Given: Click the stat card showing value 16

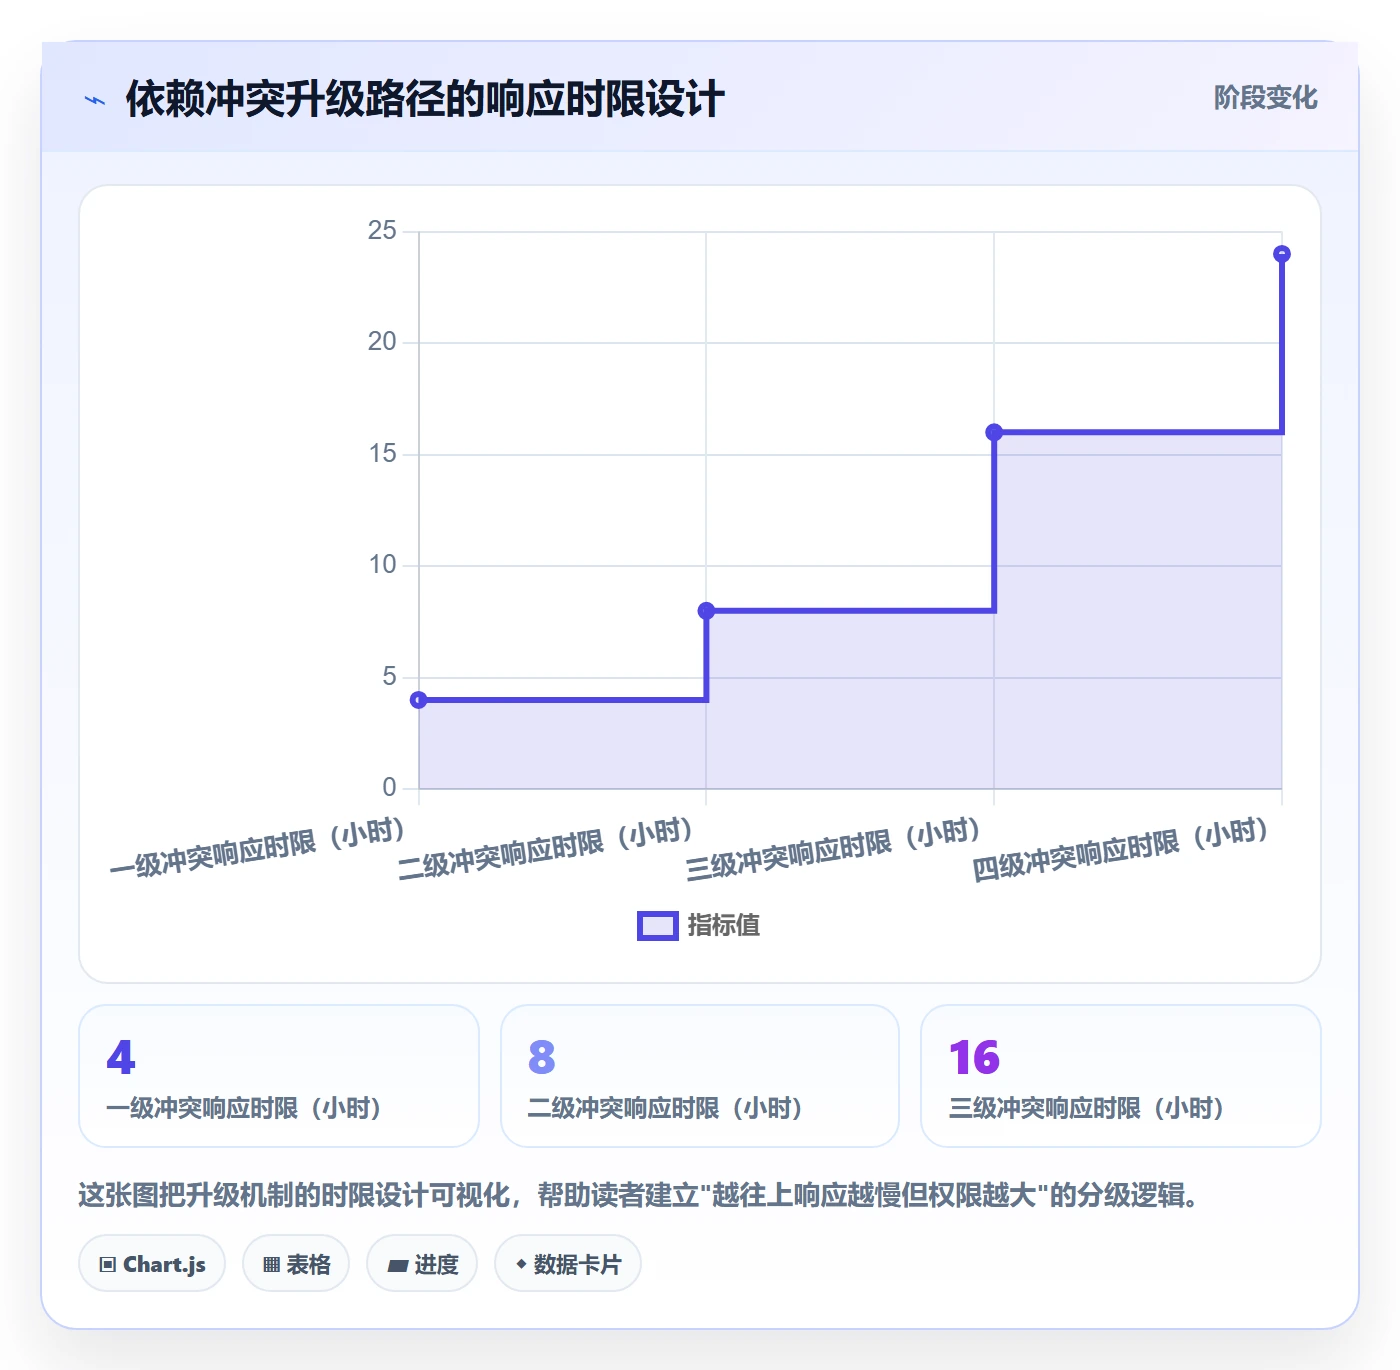Looking at the screenshot, I should click(x=1121, y=1076).
